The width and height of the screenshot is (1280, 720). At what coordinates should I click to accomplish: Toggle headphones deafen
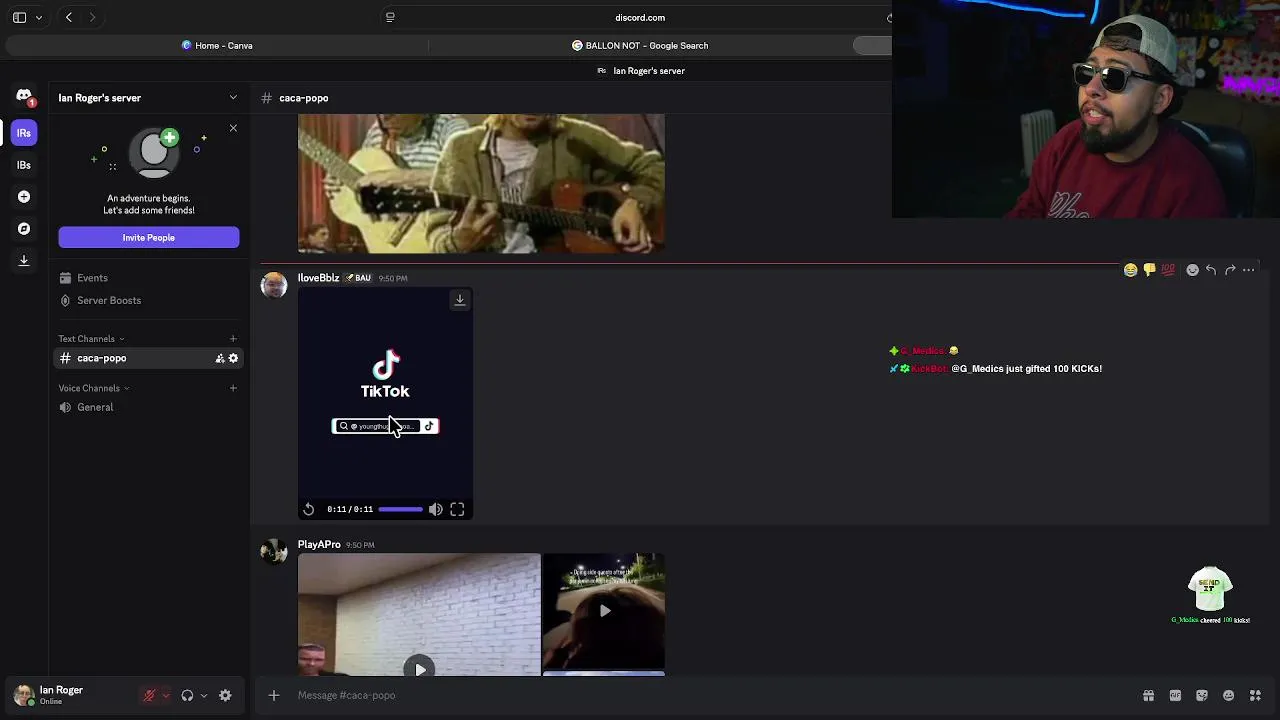click(x=187, y=696)
